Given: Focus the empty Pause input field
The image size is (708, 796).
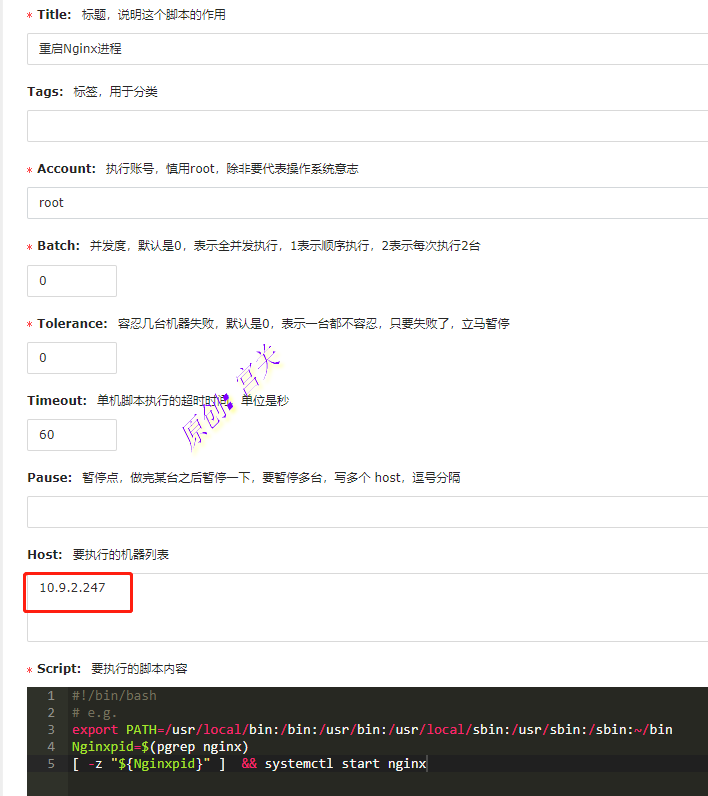Looking at the screenshot, I should pyautogui.click(x=360, y=512).
